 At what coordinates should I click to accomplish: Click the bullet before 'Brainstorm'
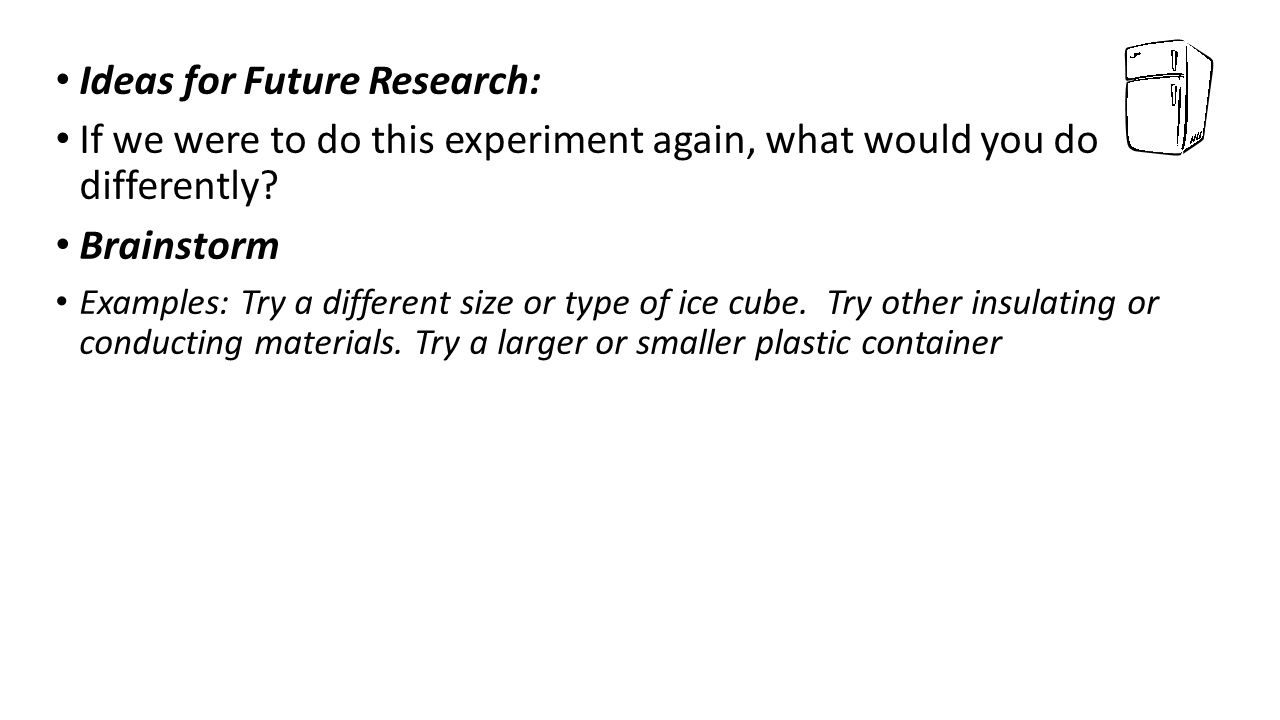(61, 248)
